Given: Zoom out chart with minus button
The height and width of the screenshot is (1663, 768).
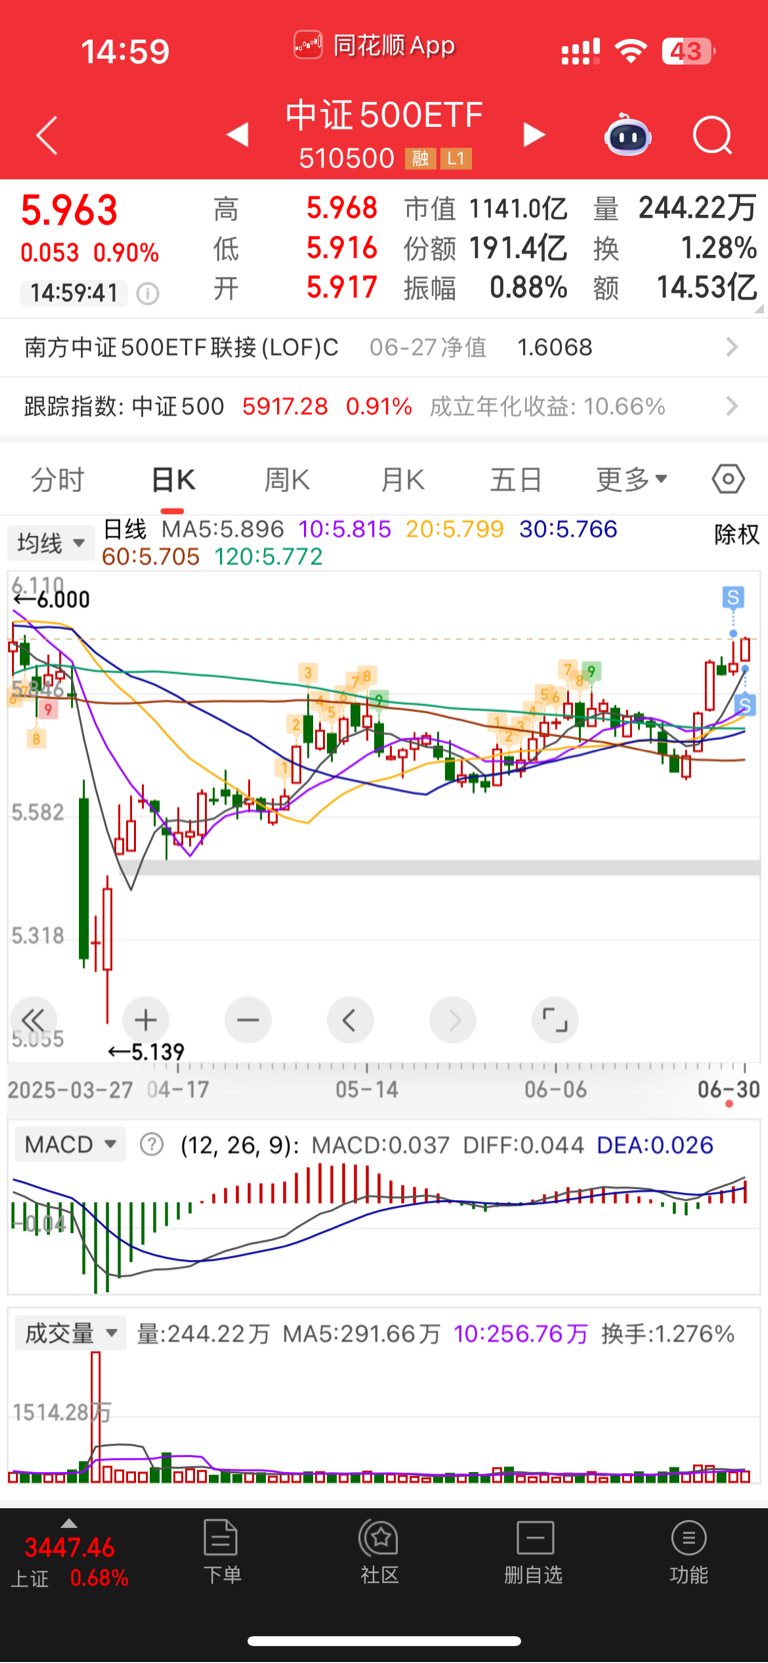Looking at the screenshot, I should click(248, 1020).
